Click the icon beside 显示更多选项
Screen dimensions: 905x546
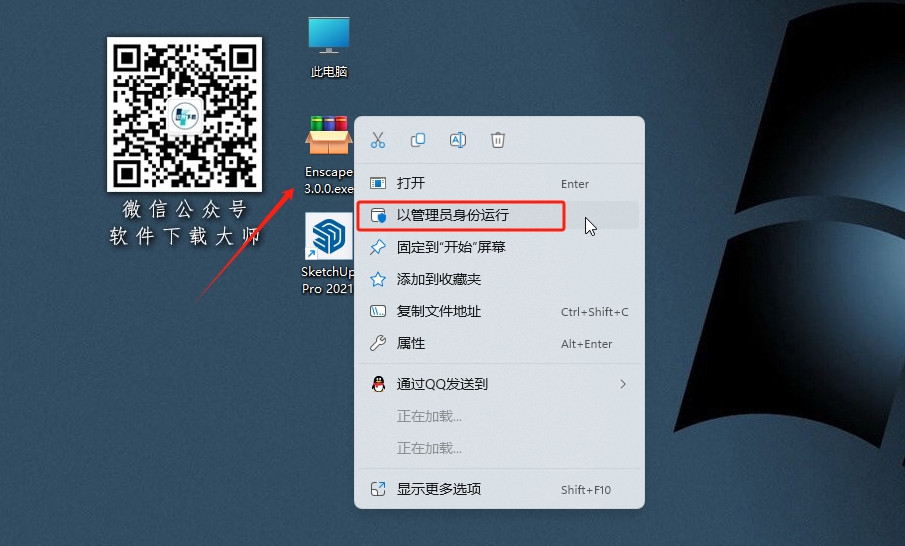pyautogui.click(x=378, y=489)
